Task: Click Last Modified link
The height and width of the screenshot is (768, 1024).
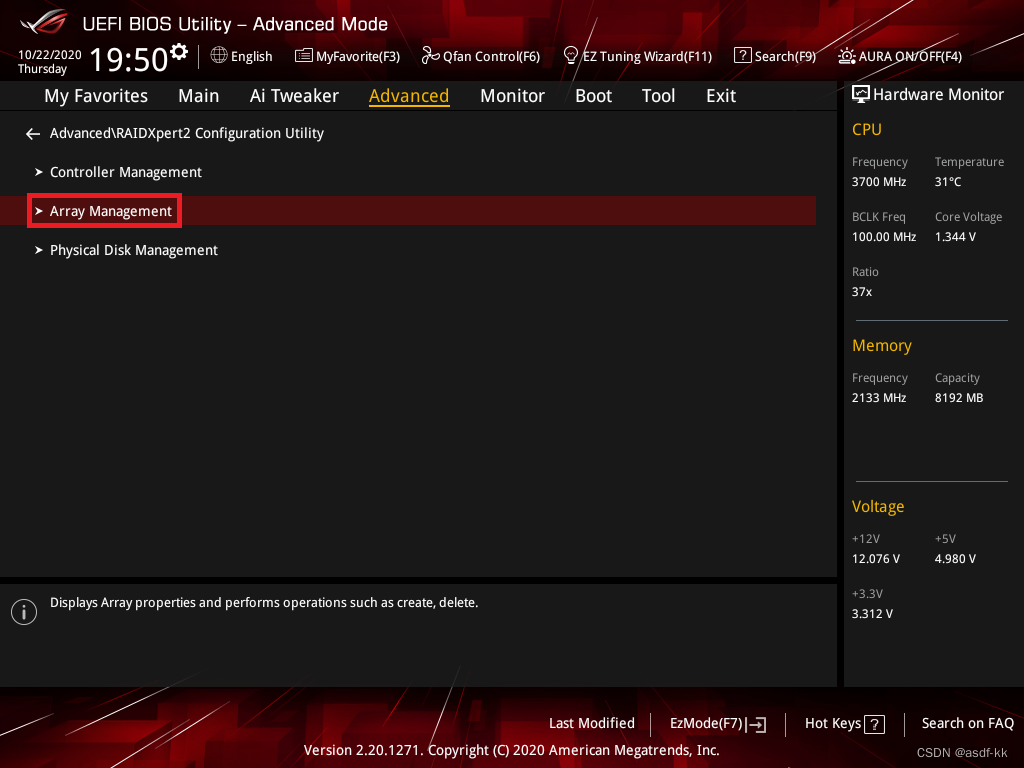Action: point(592,724)
